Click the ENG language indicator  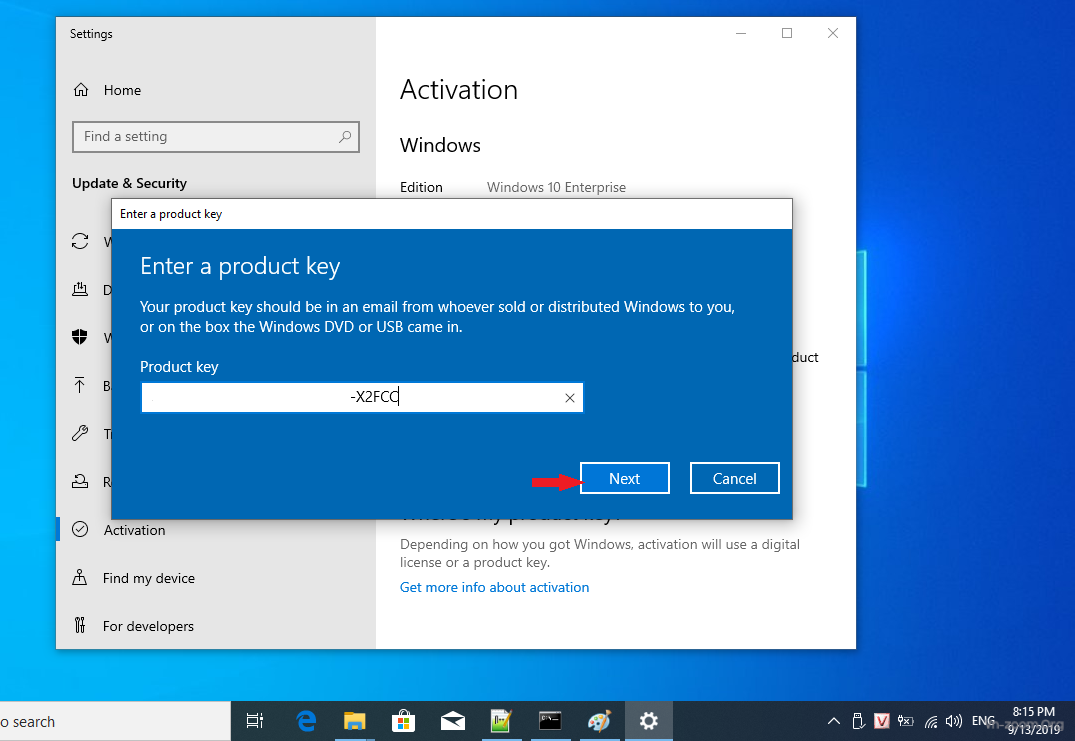pos(983,721)
